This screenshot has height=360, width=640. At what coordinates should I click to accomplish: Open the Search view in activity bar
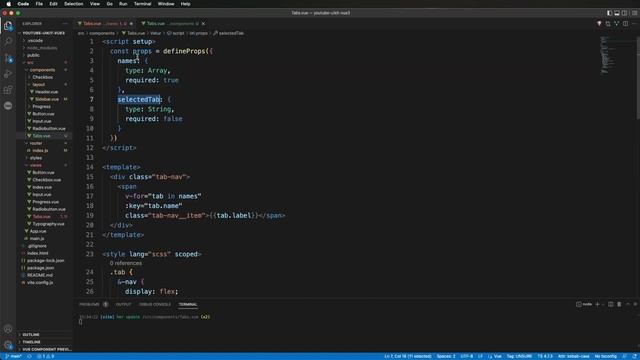[x=8, y=42]
